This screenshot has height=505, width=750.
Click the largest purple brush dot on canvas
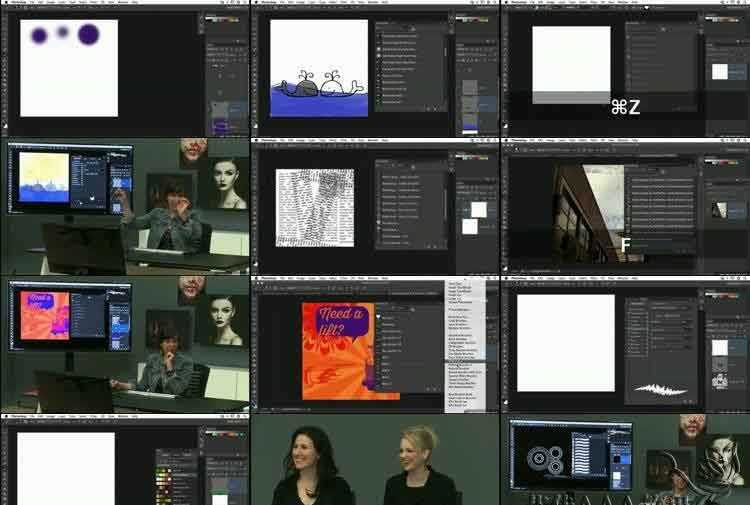point(88,35)
